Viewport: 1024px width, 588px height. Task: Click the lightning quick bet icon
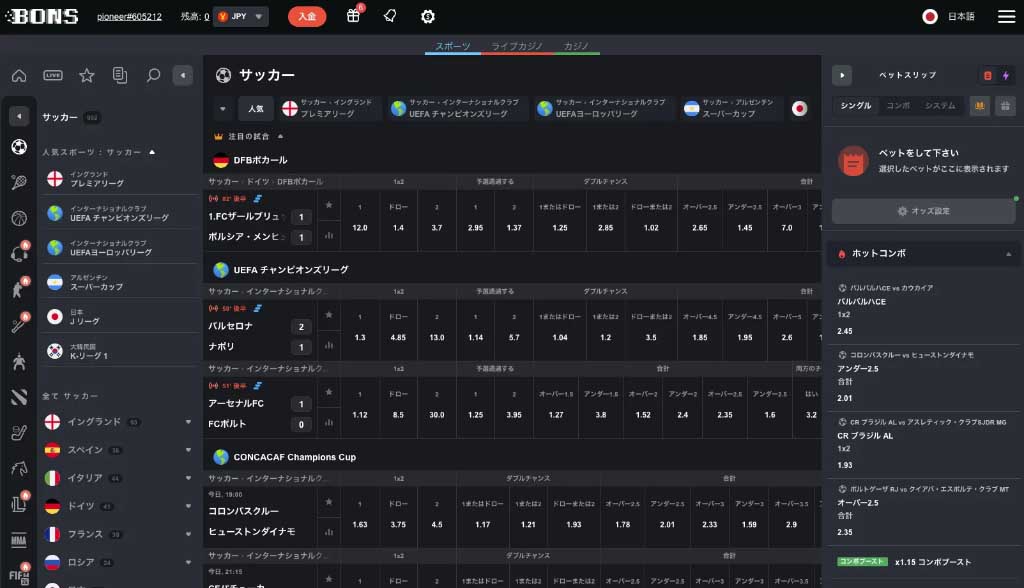pos(1006,76)
